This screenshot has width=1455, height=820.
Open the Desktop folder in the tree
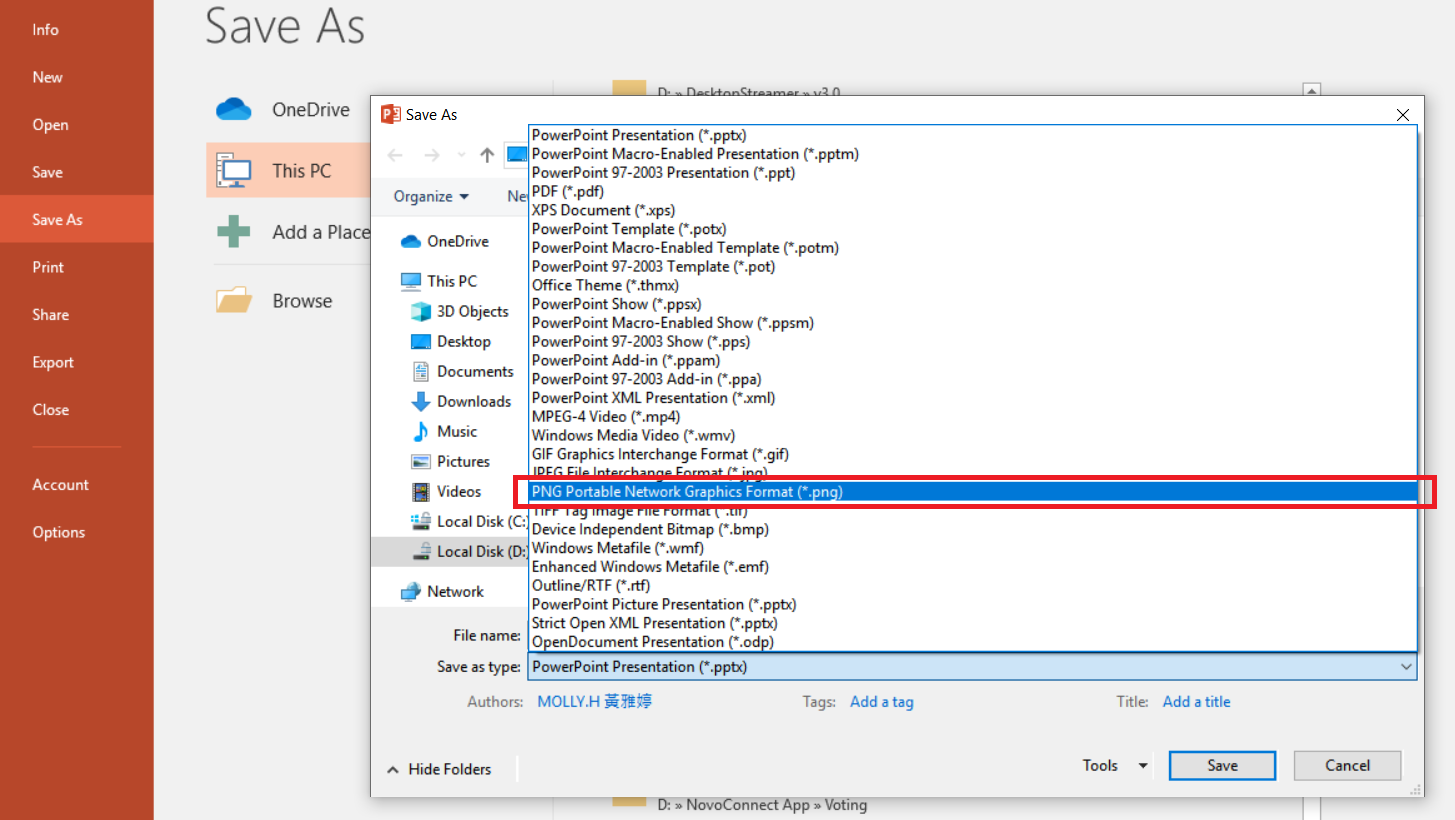[x=451, y=341]
